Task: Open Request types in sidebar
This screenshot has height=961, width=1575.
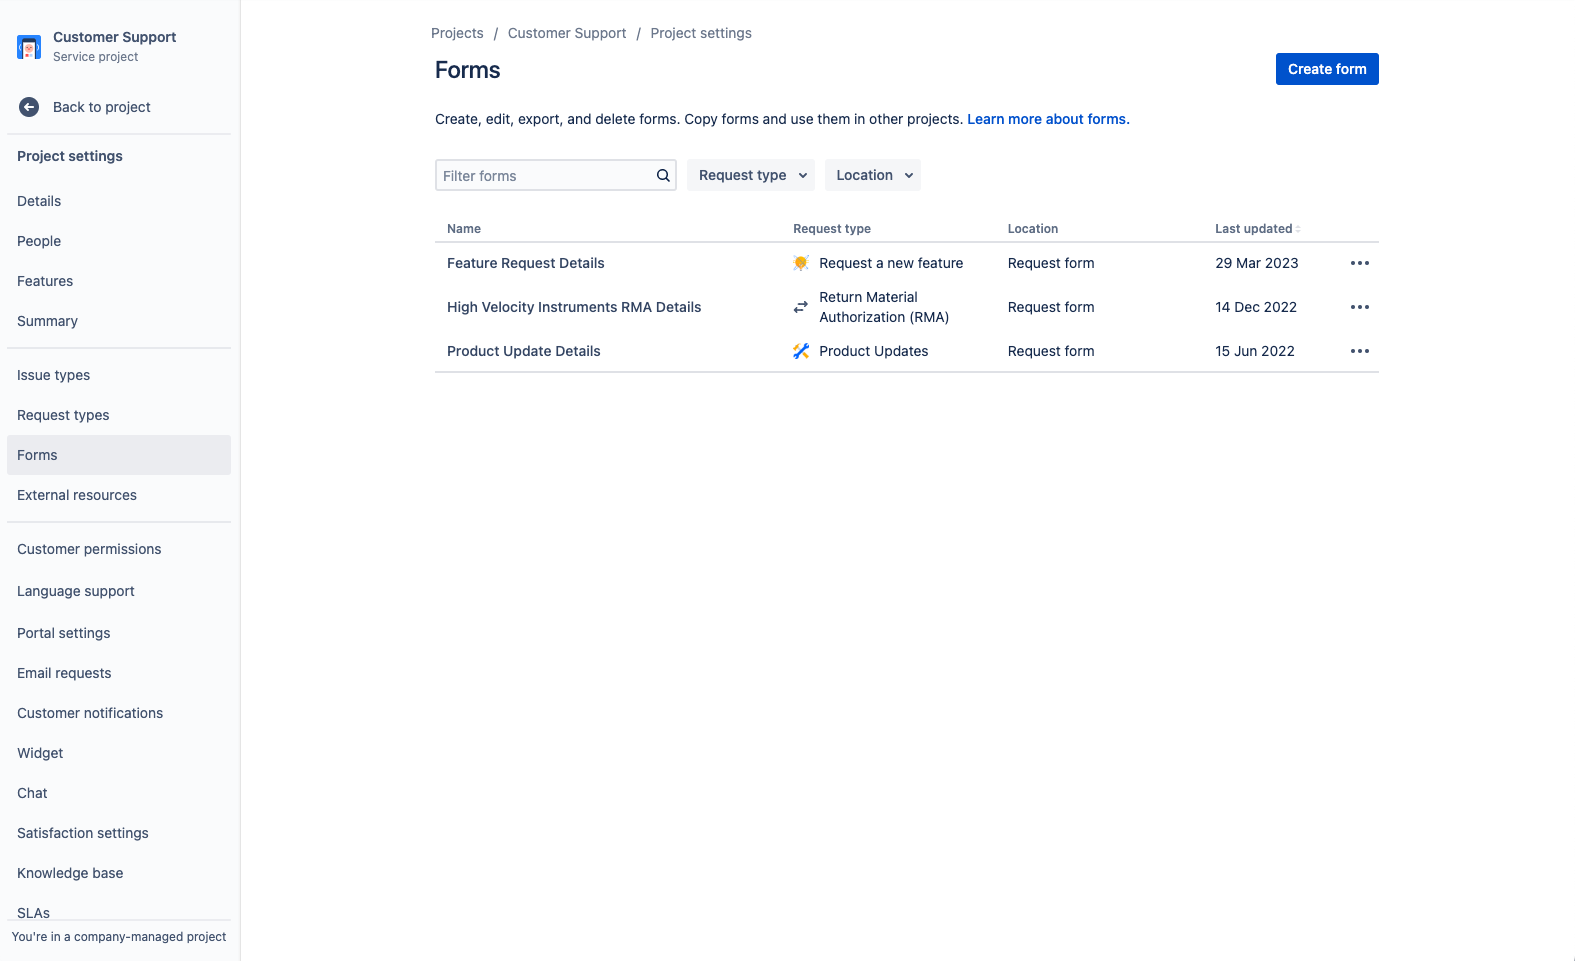Action: pyautogui.click(x=63, y=415)
